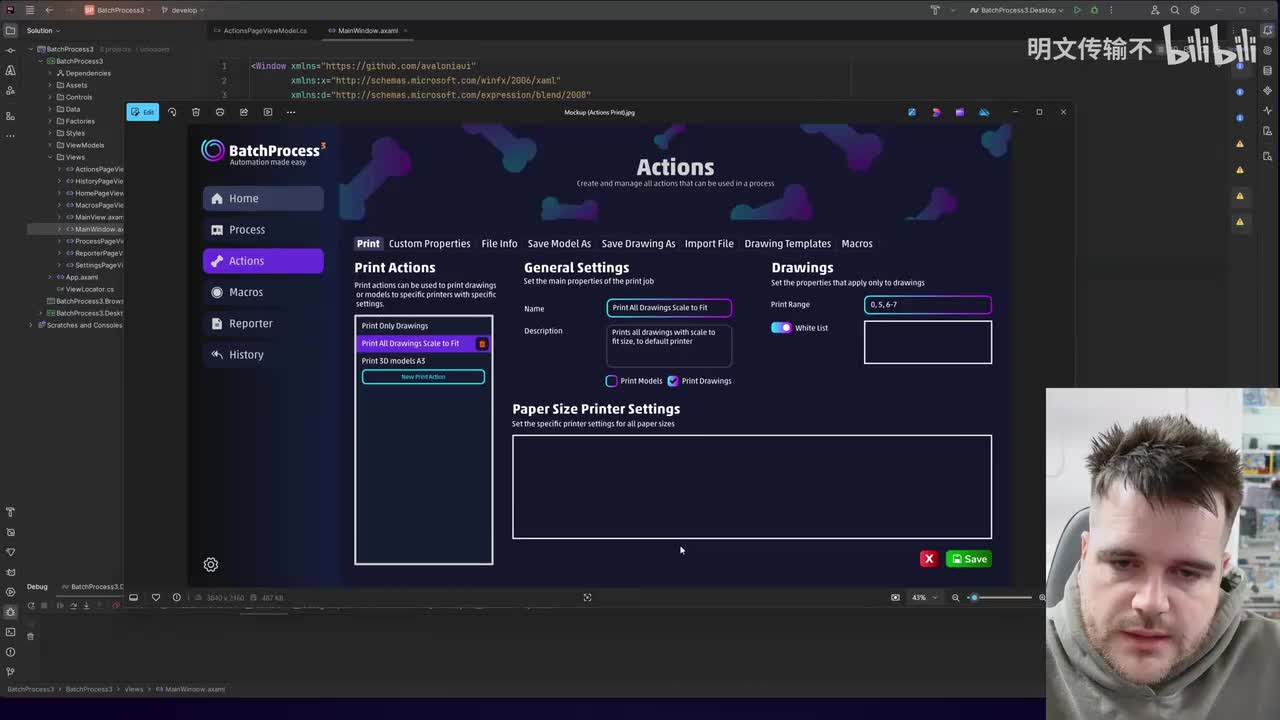Print the mockup image from the viewer toolbar
1280x720 pixels.
tap(220, 112)
